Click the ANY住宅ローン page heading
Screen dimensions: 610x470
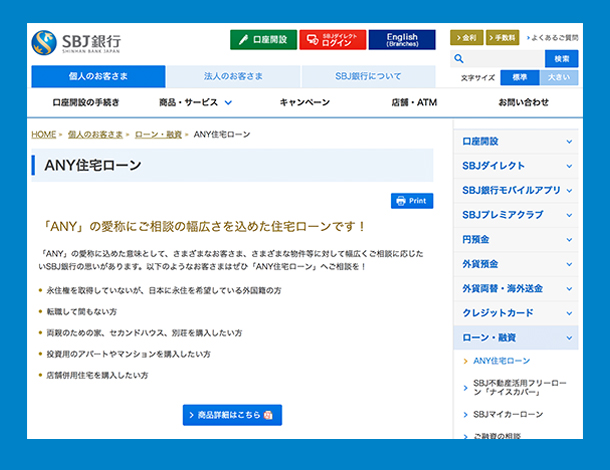pos(93,165)
